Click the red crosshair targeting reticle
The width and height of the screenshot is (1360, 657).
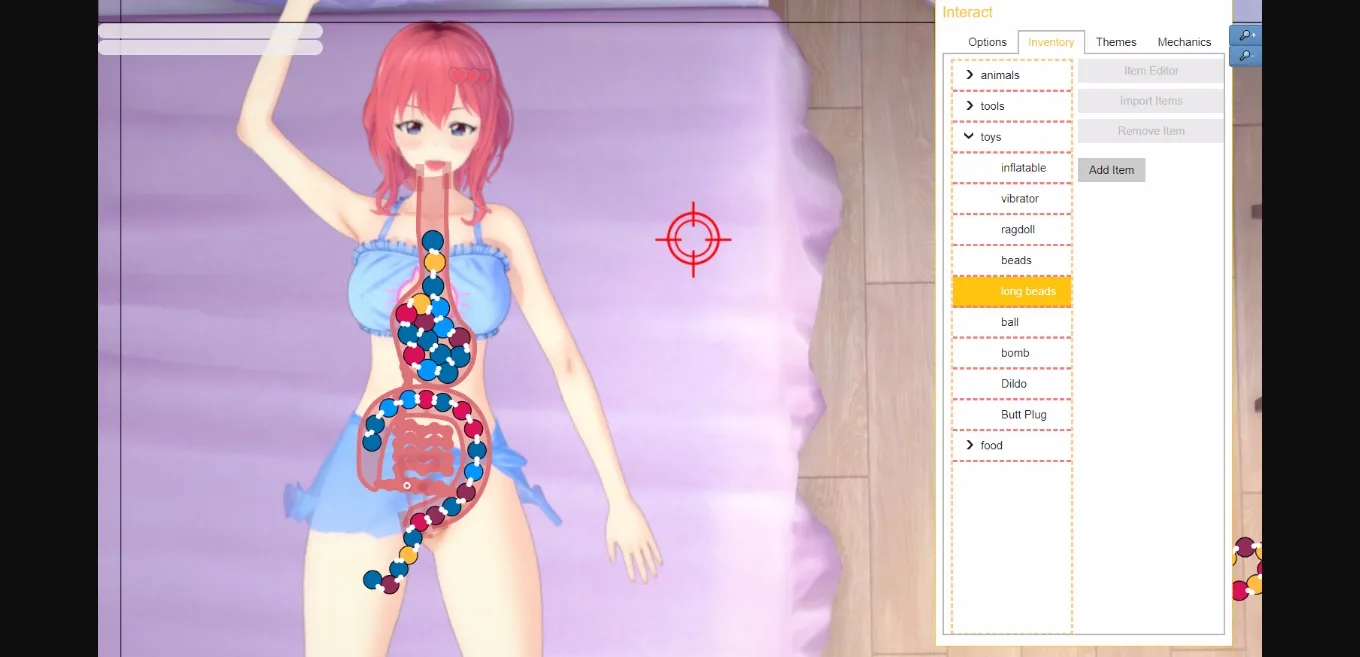[x=693, y=239]
